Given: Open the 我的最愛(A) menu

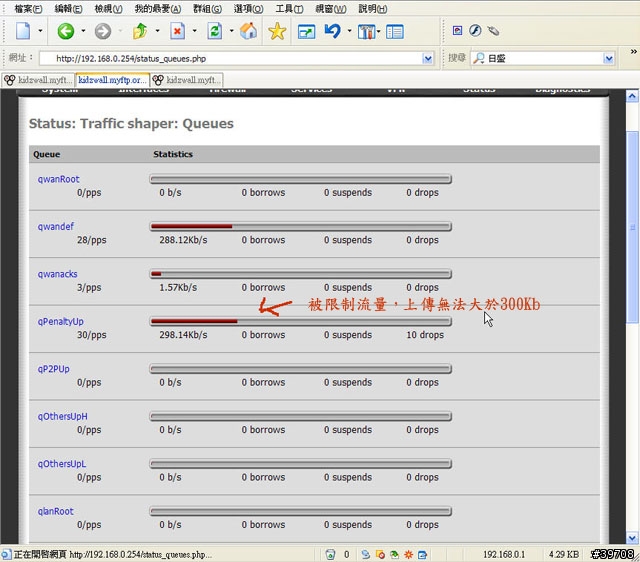Looking at the screenshot, I should (x=158, y=9).
